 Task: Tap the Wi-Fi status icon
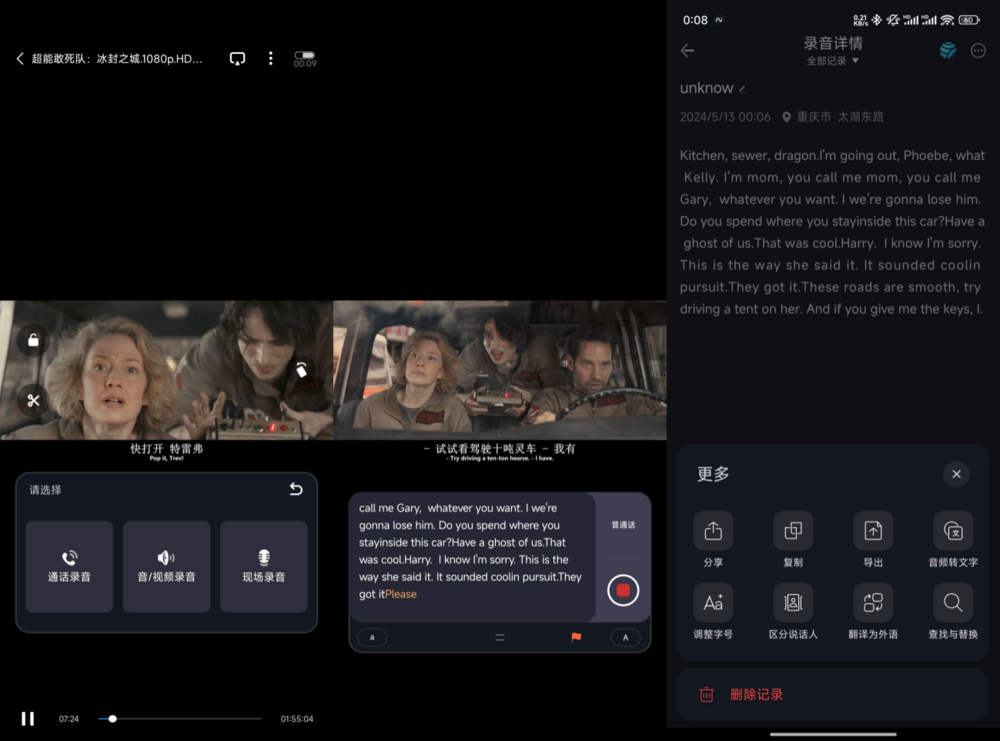click(947, 20)
